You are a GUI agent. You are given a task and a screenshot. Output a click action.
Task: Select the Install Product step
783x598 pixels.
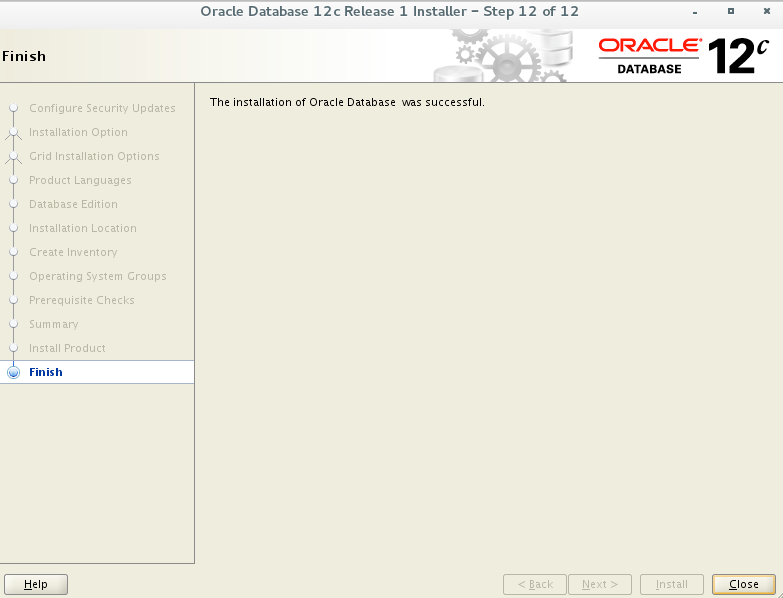[x=67, y=348]
